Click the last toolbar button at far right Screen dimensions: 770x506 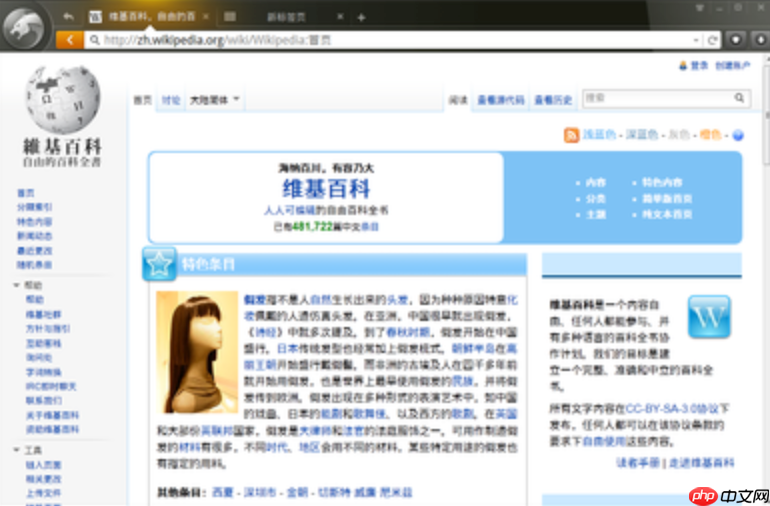[x=760, y=40]
